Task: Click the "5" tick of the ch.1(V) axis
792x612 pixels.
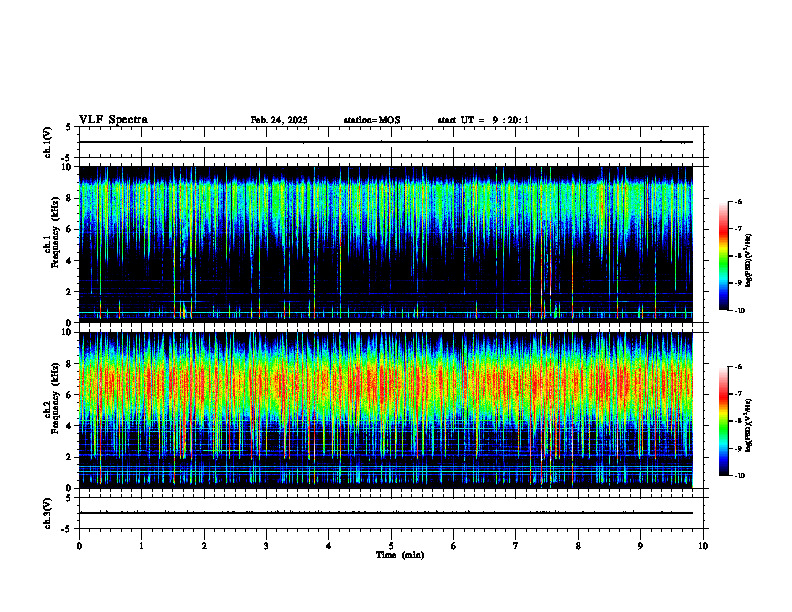Action: [69, 127]
